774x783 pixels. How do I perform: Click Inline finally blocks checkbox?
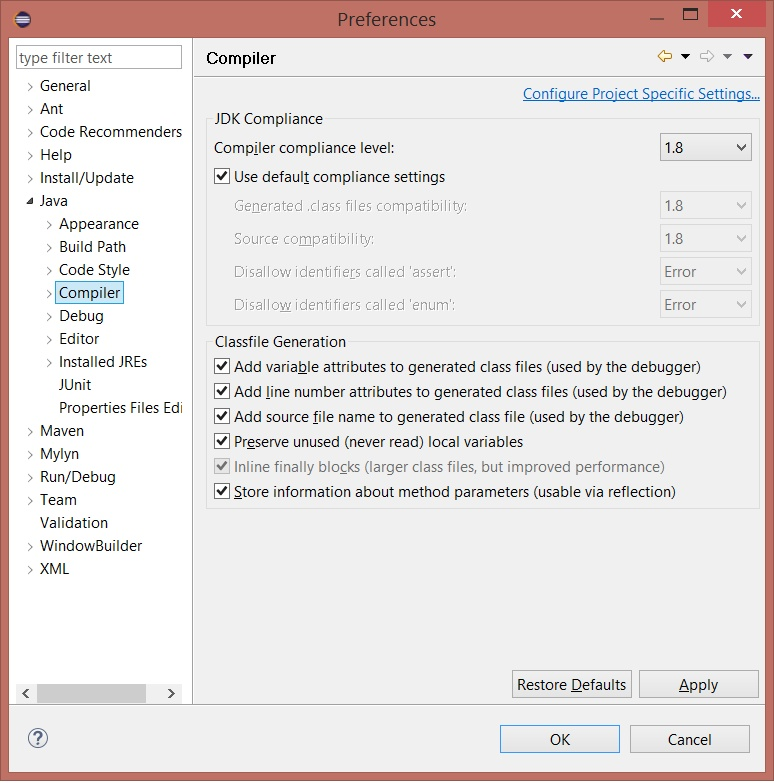(222, 466)
